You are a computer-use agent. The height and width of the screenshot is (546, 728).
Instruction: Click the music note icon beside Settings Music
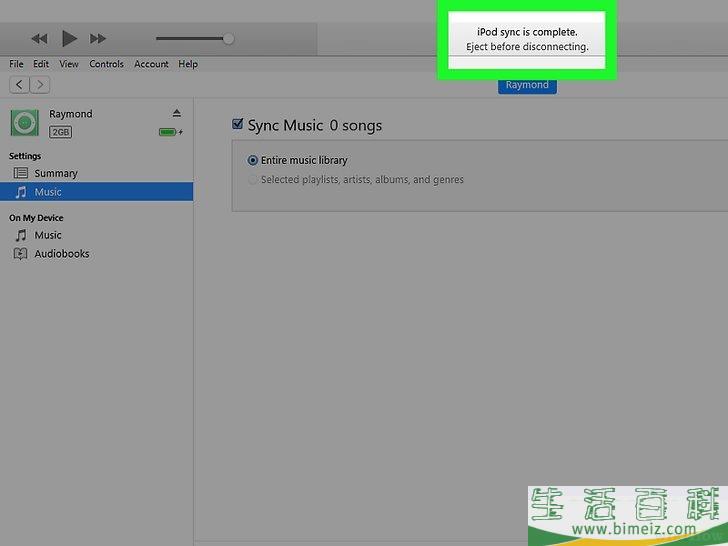[21, 192]
